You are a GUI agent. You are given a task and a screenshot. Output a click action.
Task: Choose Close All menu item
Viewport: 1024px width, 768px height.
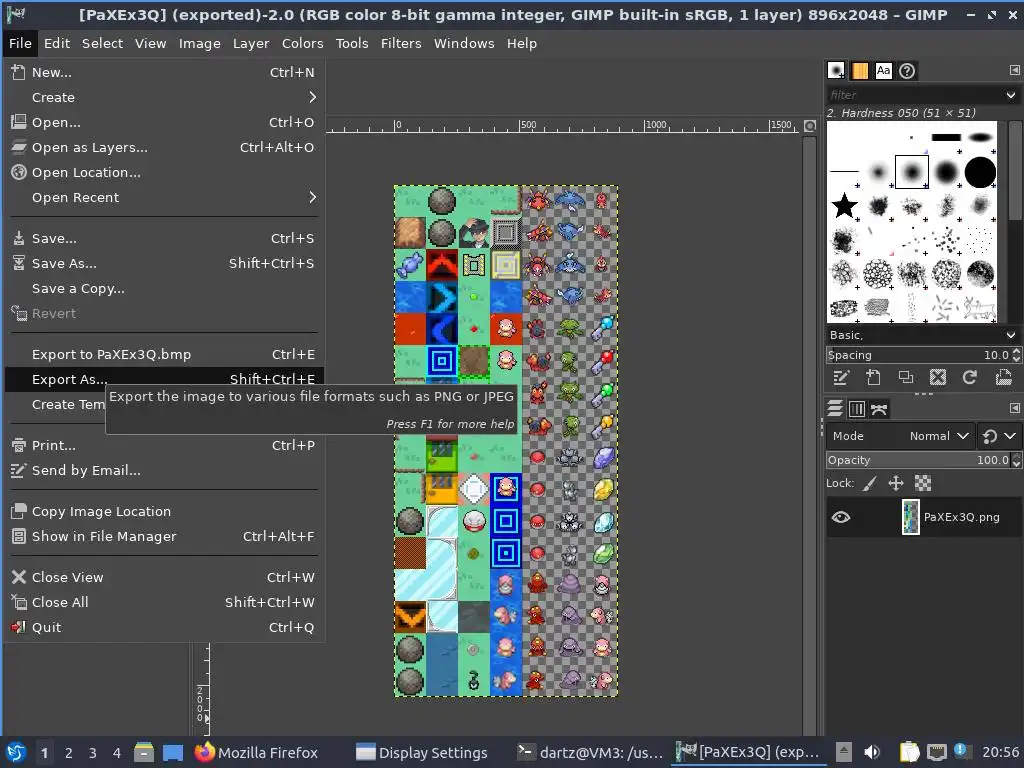pos(163,603)
